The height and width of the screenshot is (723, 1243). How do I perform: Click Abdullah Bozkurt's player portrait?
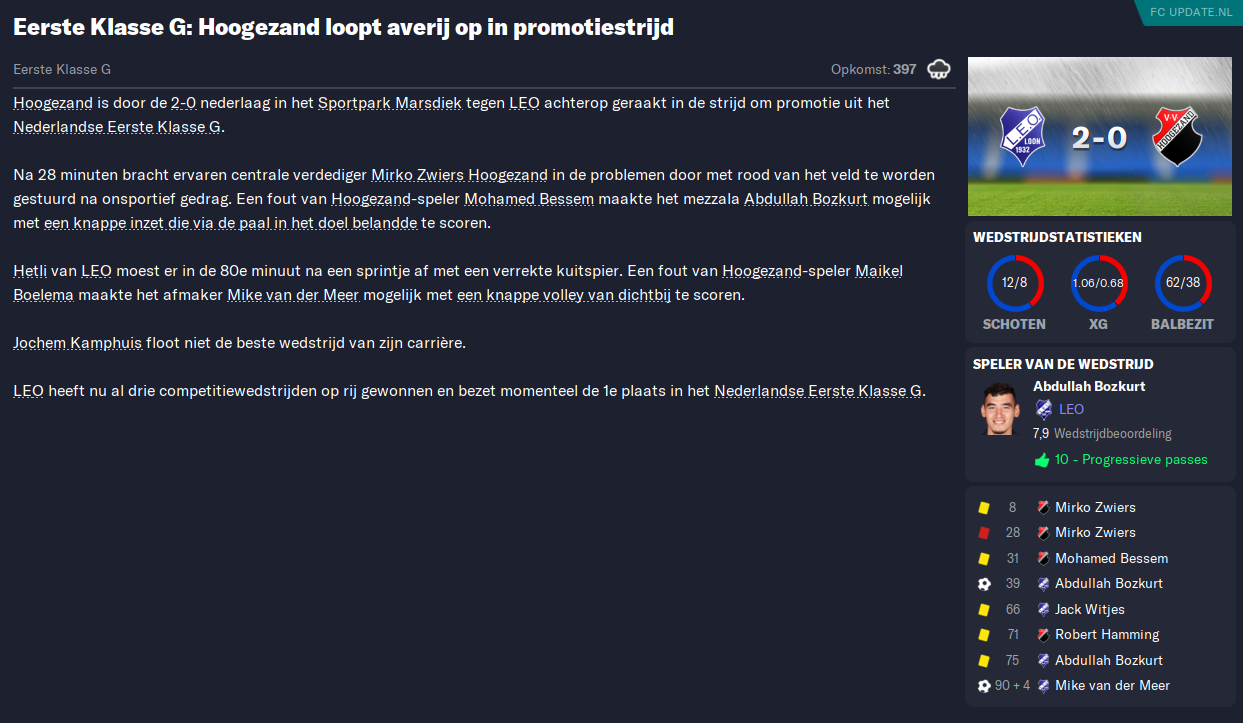click(997, 408)
